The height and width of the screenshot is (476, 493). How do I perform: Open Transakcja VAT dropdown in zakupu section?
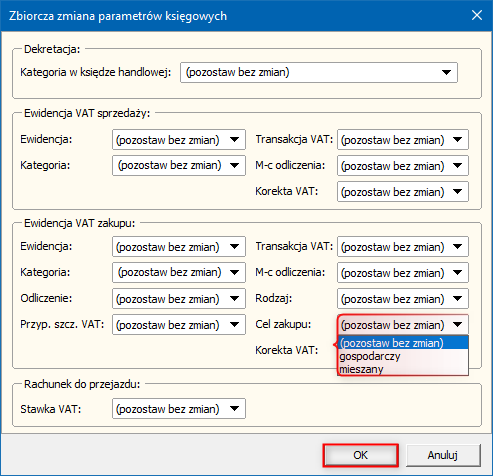click(403, 247)
